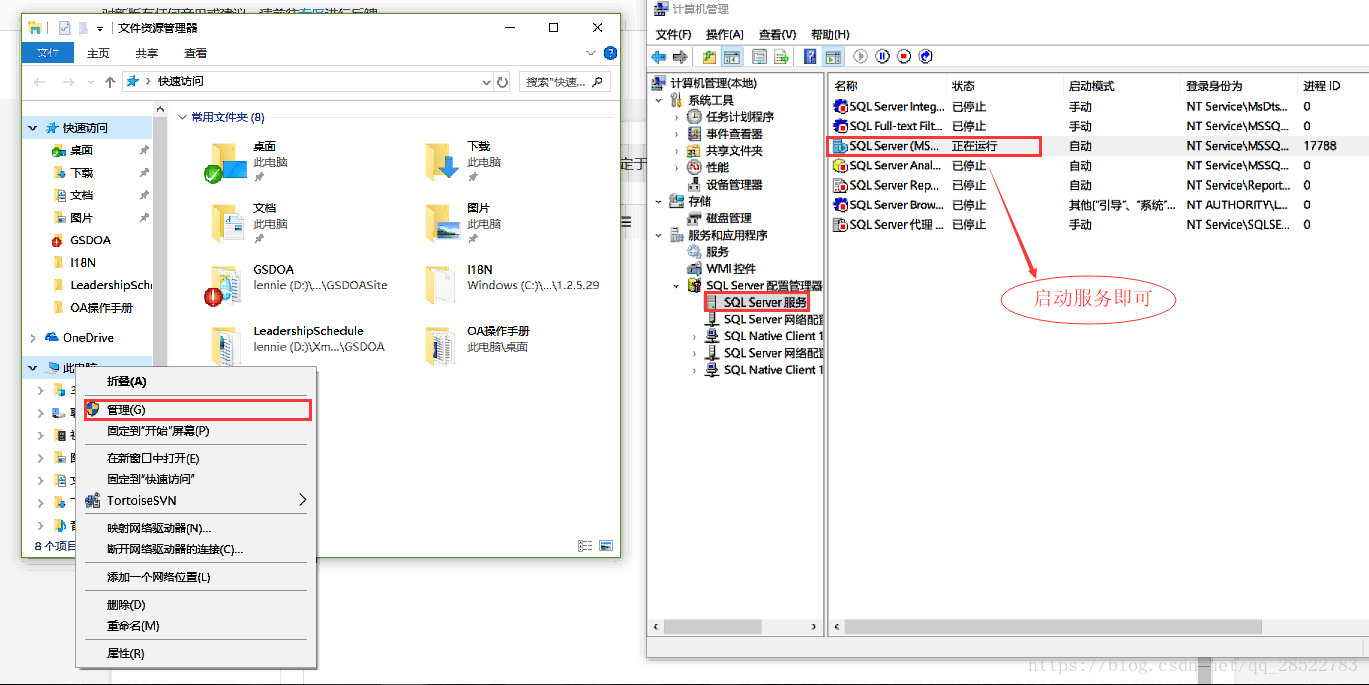Viewport: 1369px width, 685px height.
Task: Click the Explorer ribbon help question icon
Action: point(610,52)
